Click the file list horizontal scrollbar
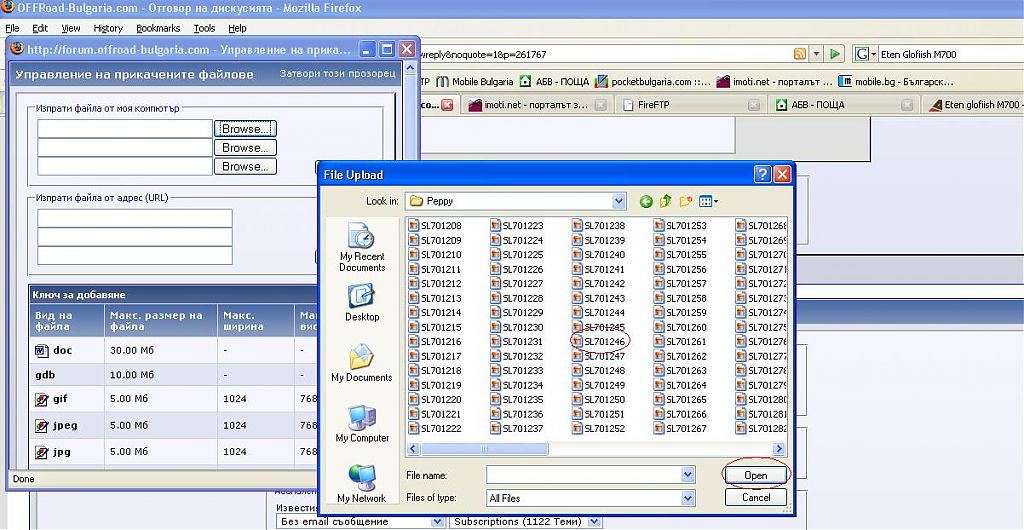Screen dimensions: 1024x530 [600, 449]
